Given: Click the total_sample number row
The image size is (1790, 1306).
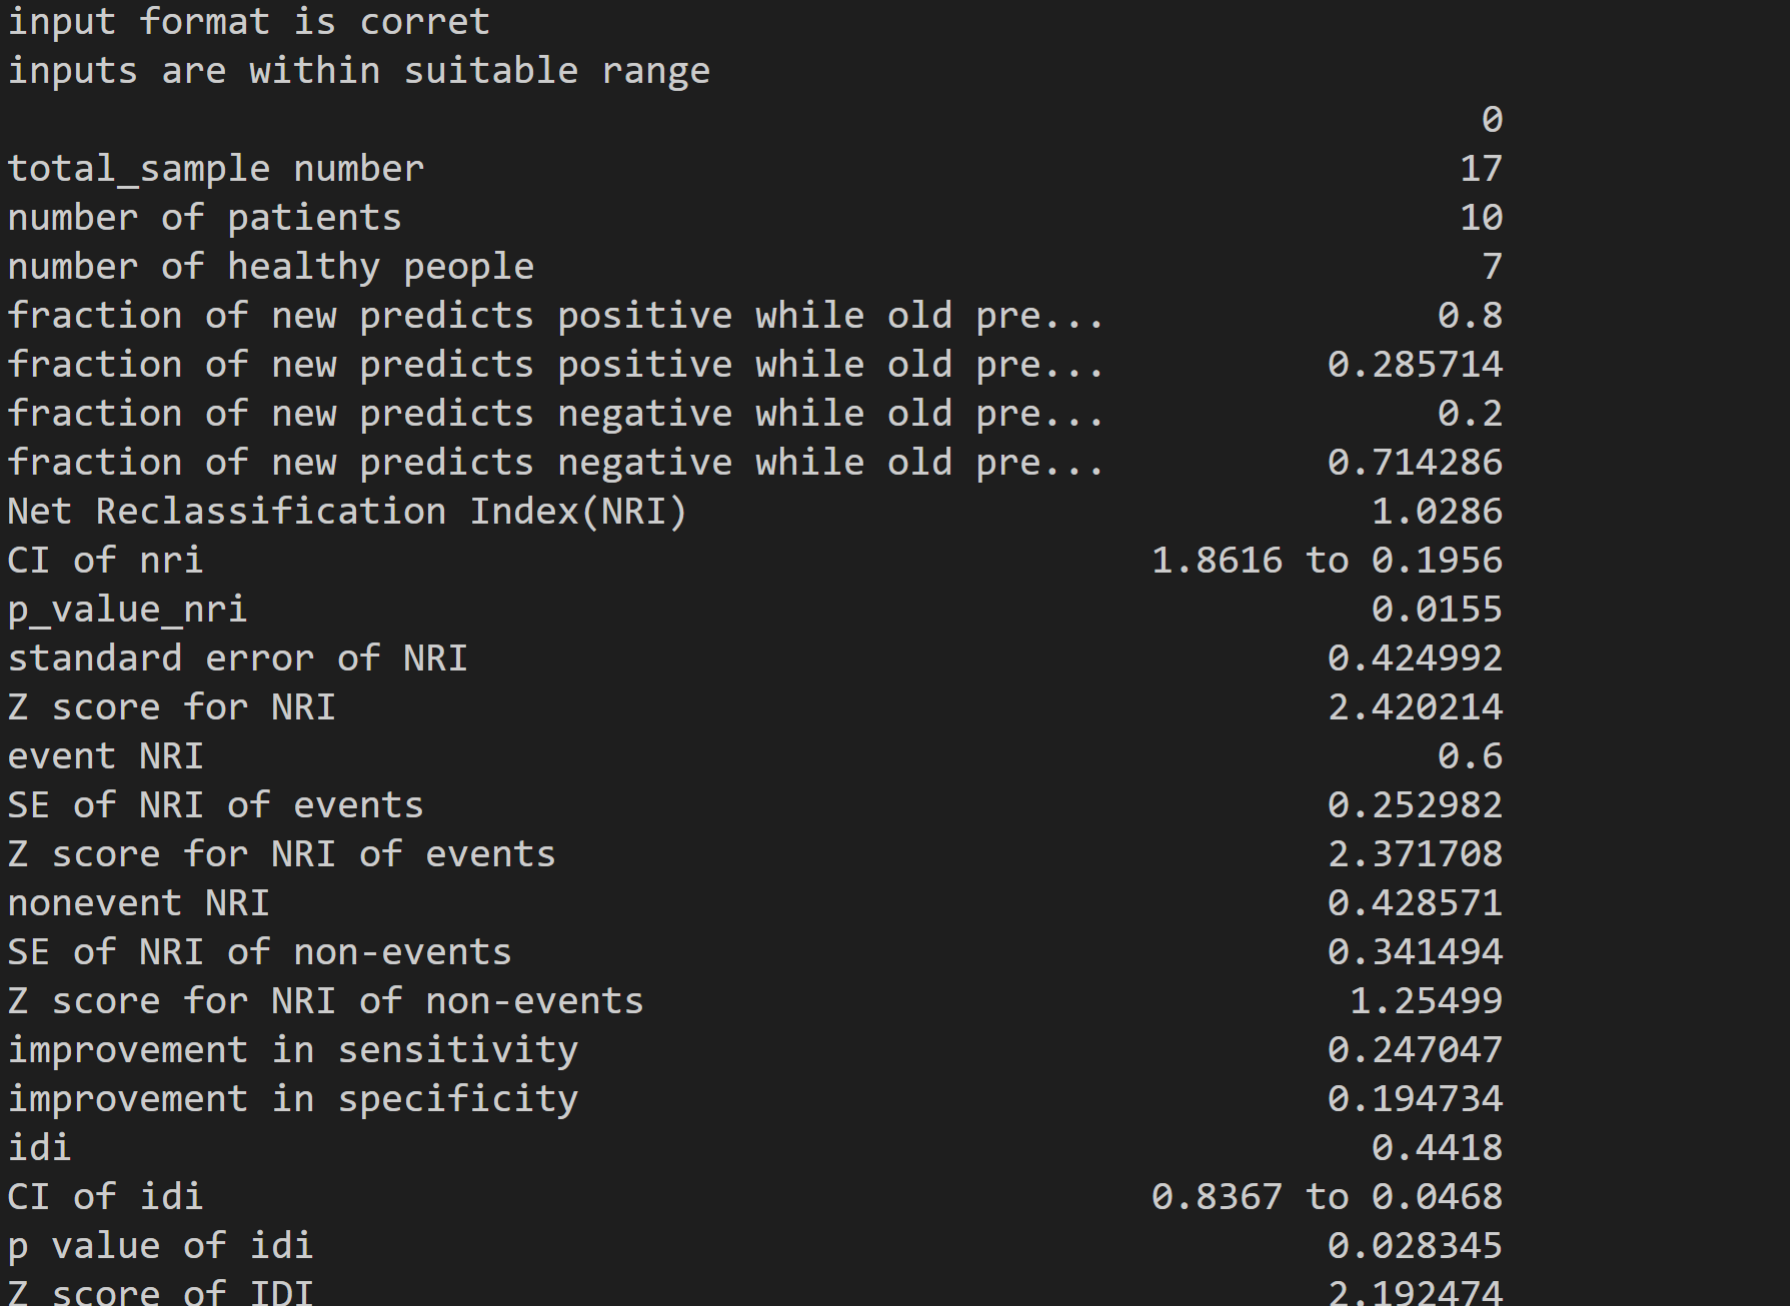Looking at the screenshot, I should [213, 168].
